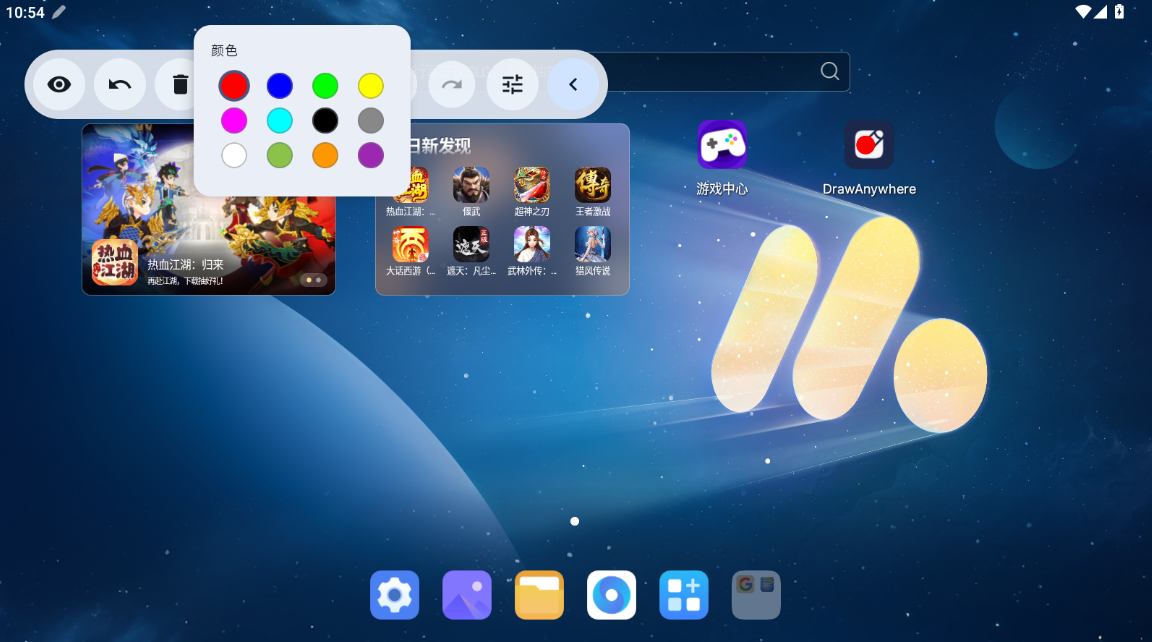Click the redo arrow in drawing toolbar

point(452,85)
